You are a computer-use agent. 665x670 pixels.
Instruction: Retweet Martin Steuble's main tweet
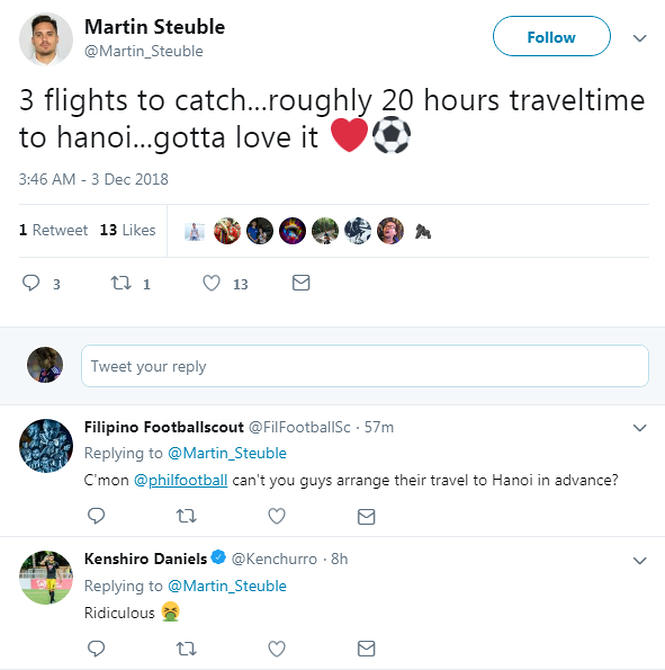[x=119, y=284]
